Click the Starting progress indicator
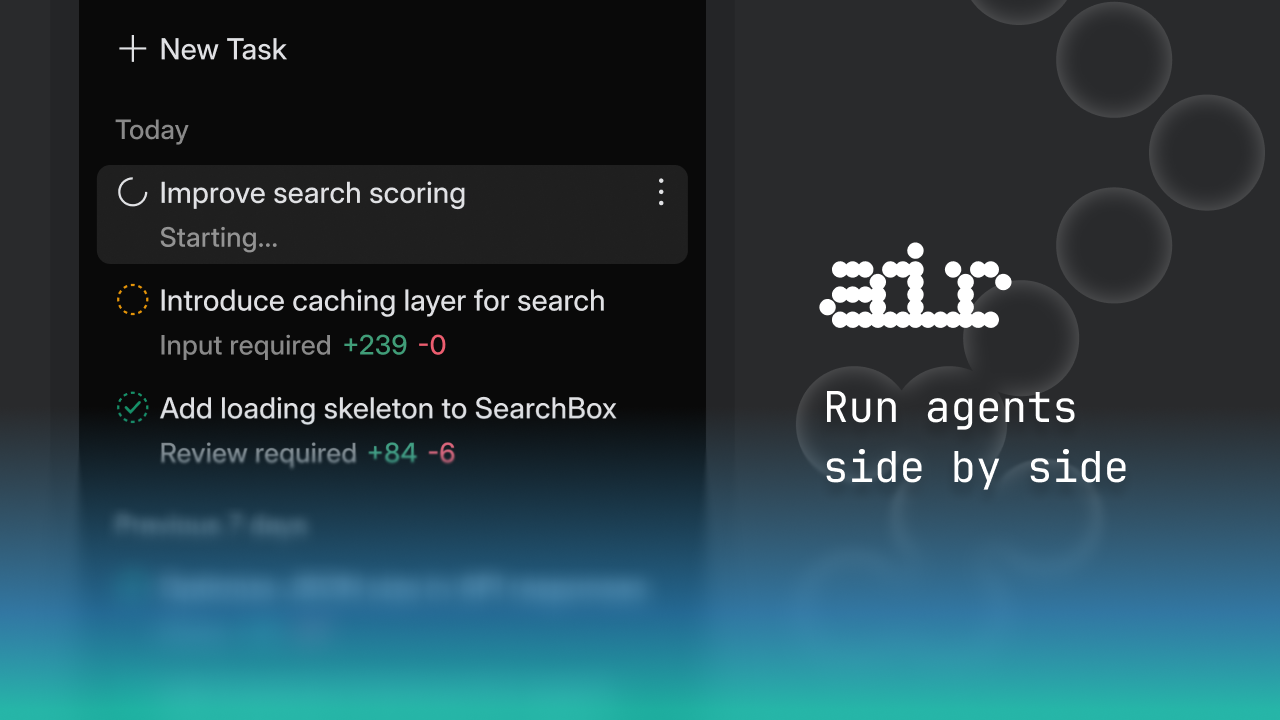Viewport: 1280px width, 720px height. coord(218,237)
